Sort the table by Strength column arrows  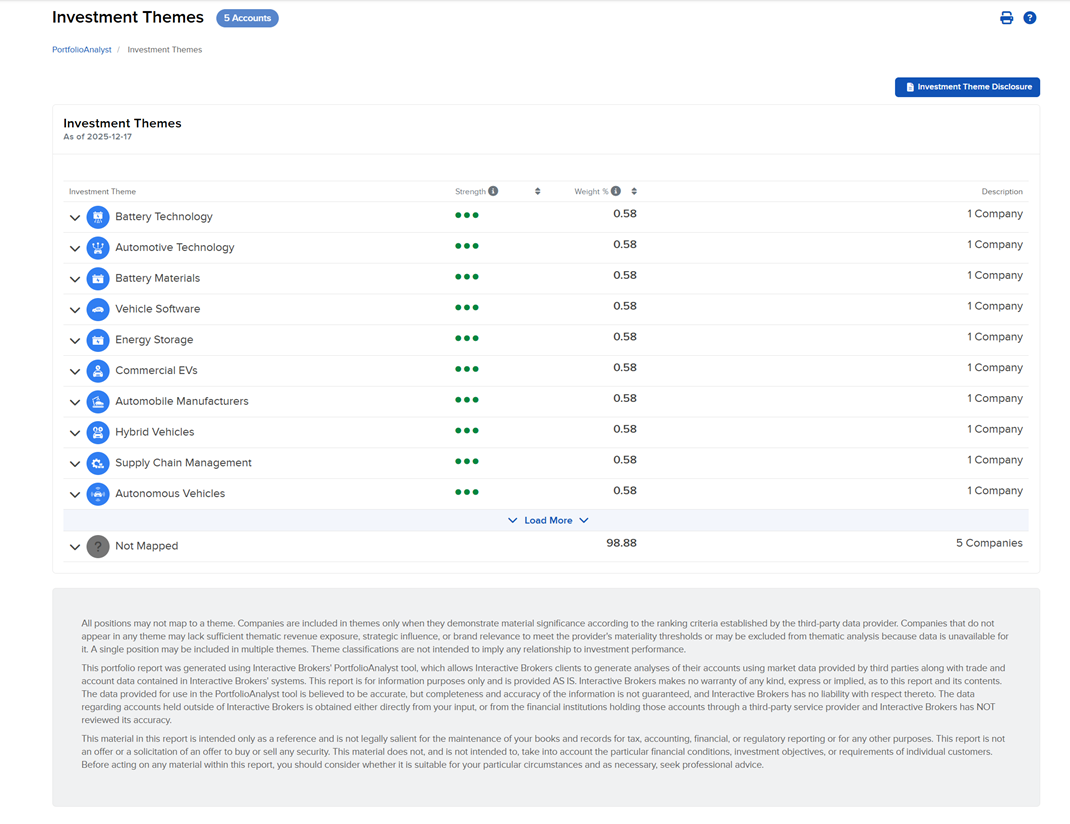click(x=538, y=191)
